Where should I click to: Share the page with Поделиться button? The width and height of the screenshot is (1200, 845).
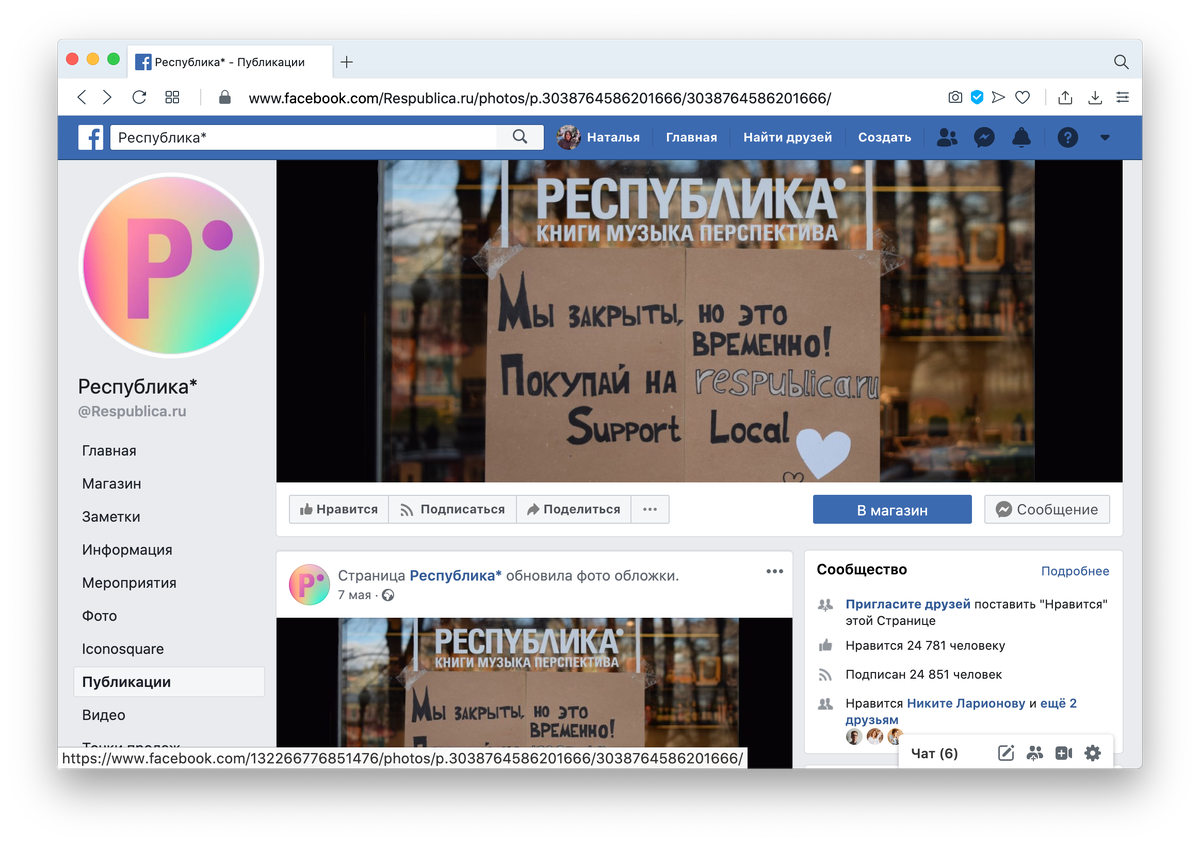tap(574, 509)
